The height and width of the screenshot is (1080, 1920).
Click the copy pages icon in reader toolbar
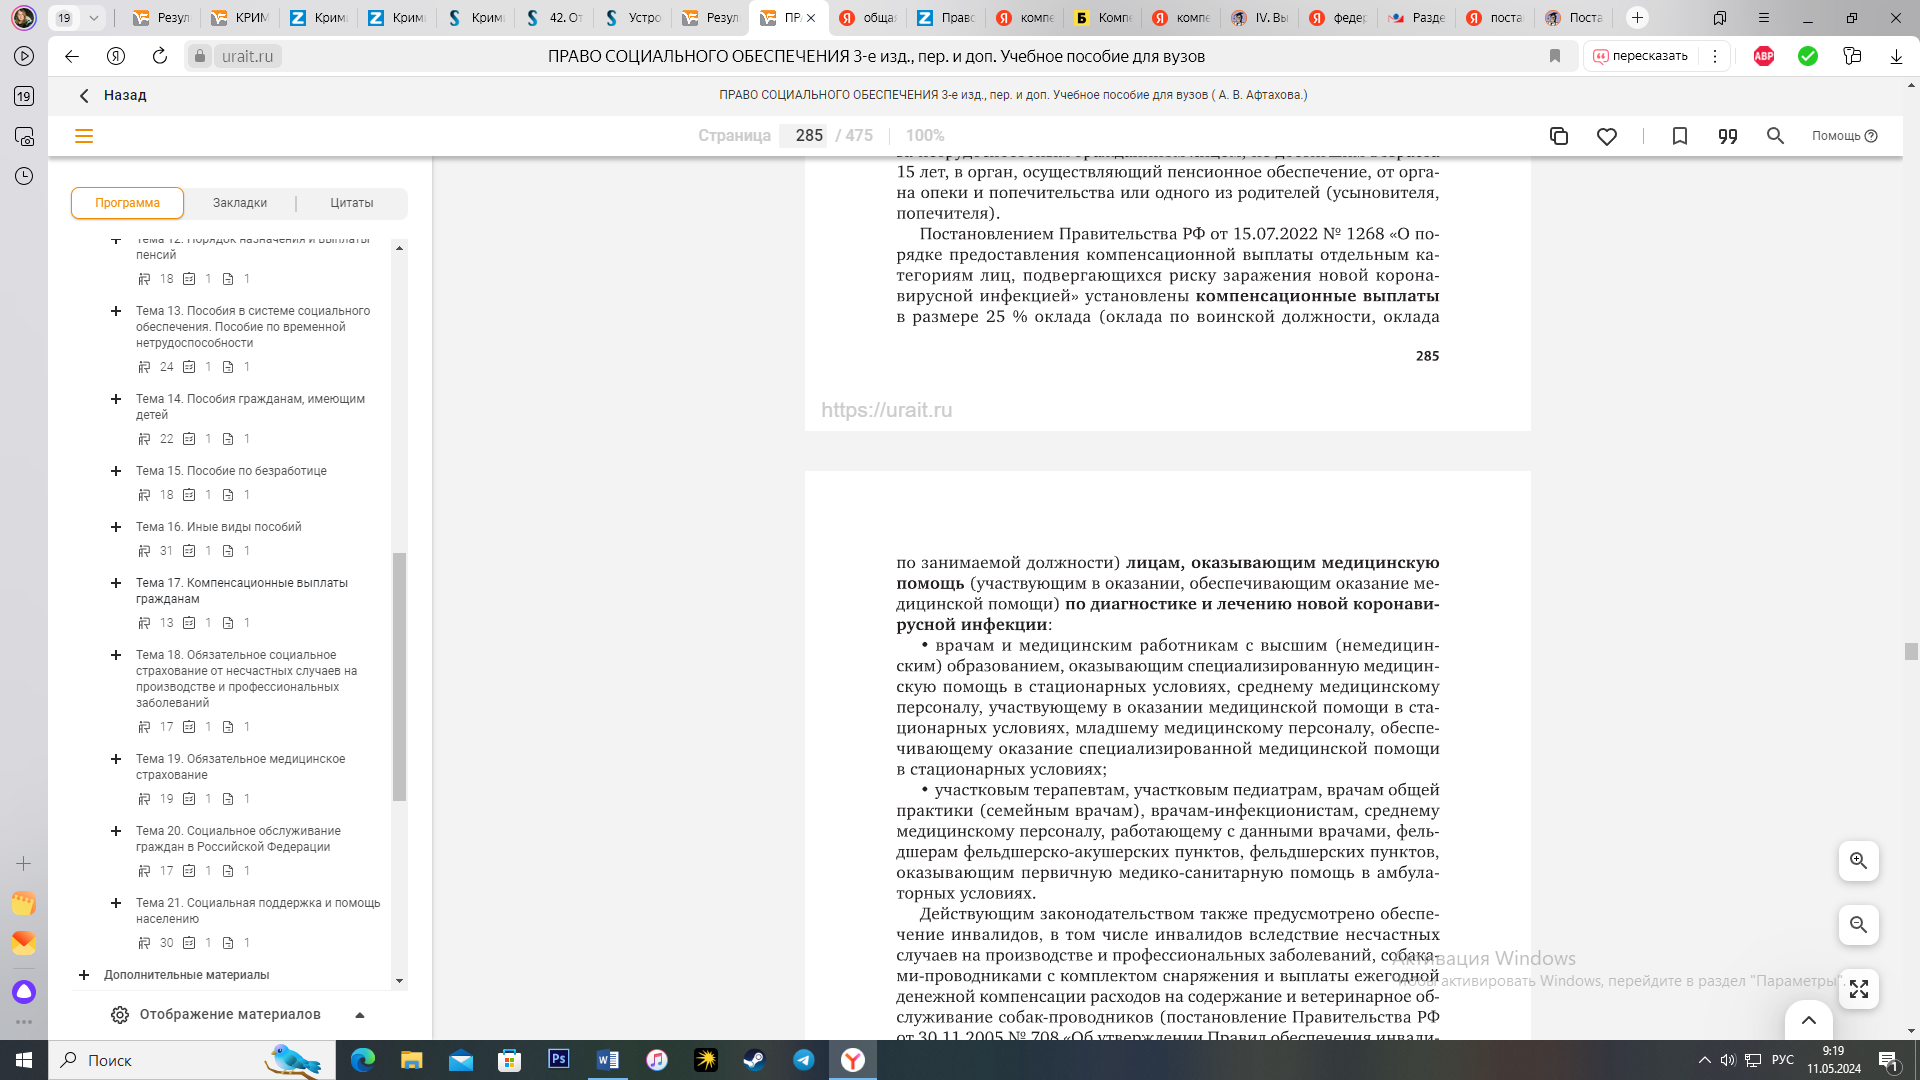[x=1558, y=136]
